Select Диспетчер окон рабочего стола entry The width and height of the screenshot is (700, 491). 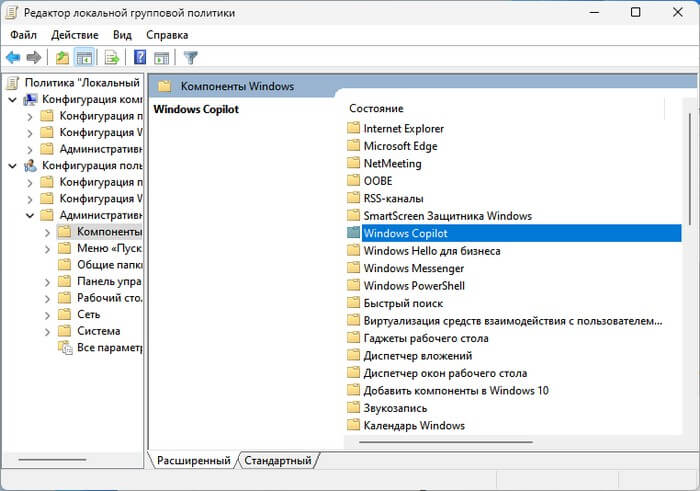point(445,373)
